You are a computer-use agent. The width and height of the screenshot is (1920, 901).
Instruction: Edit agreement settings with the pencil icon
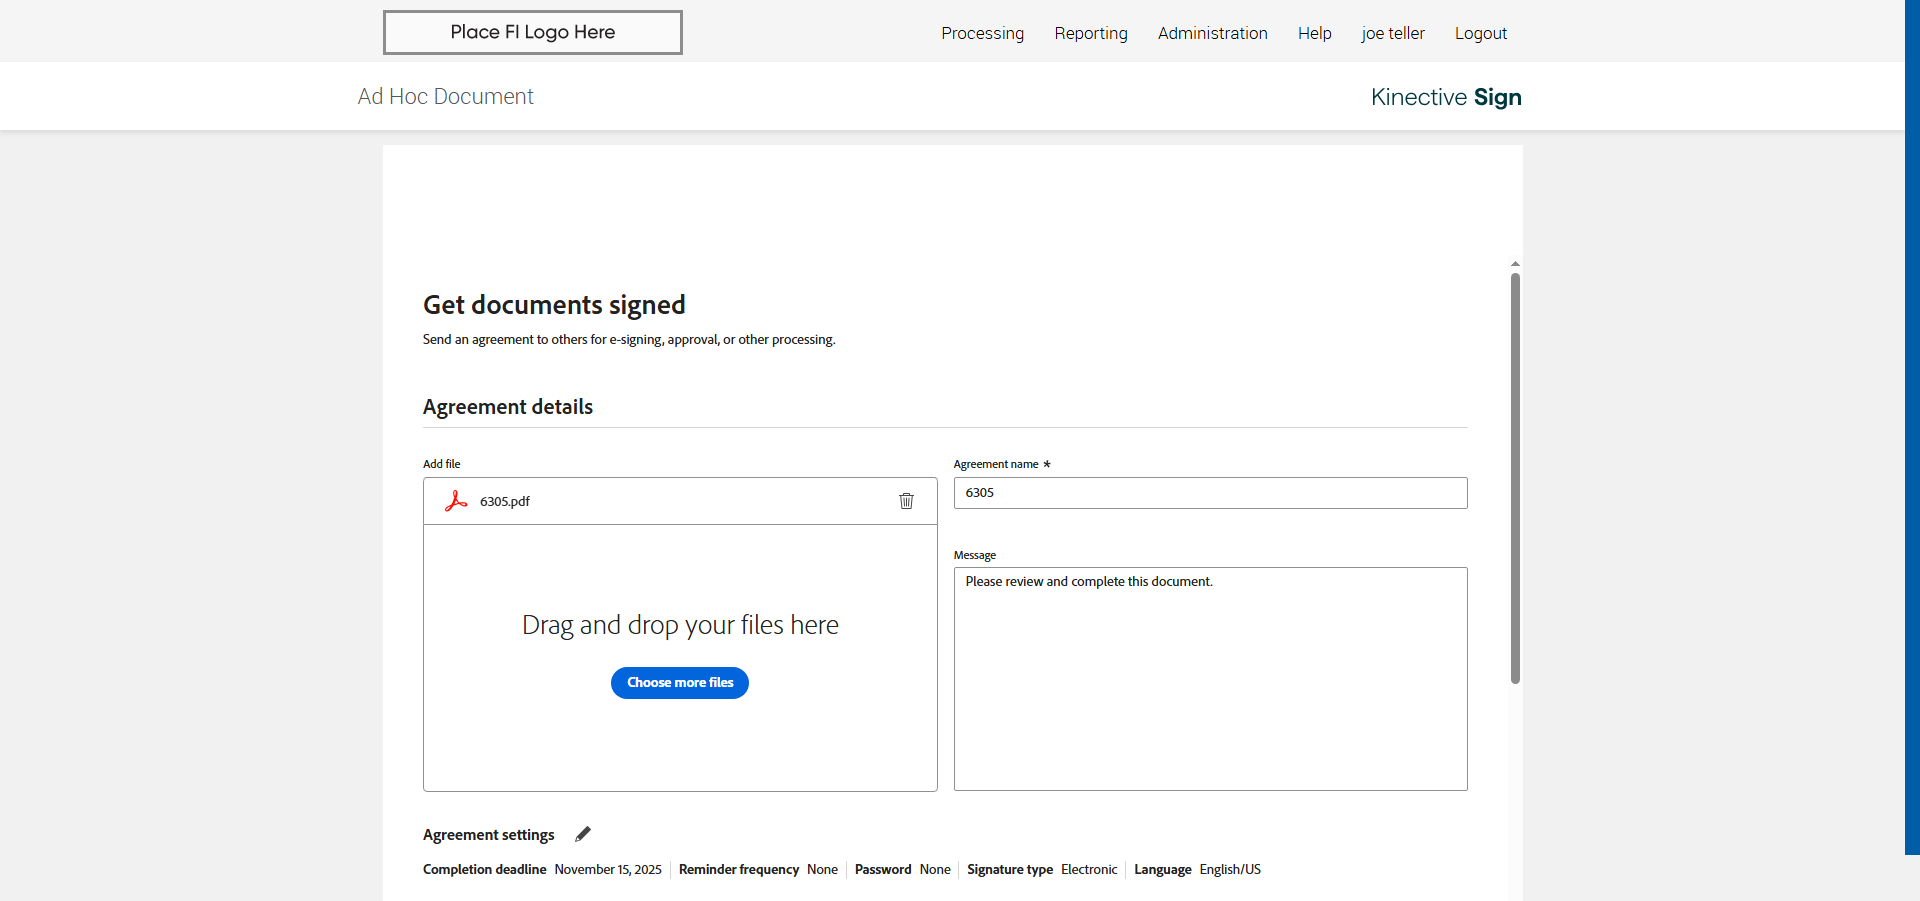(x=583, y=834)
